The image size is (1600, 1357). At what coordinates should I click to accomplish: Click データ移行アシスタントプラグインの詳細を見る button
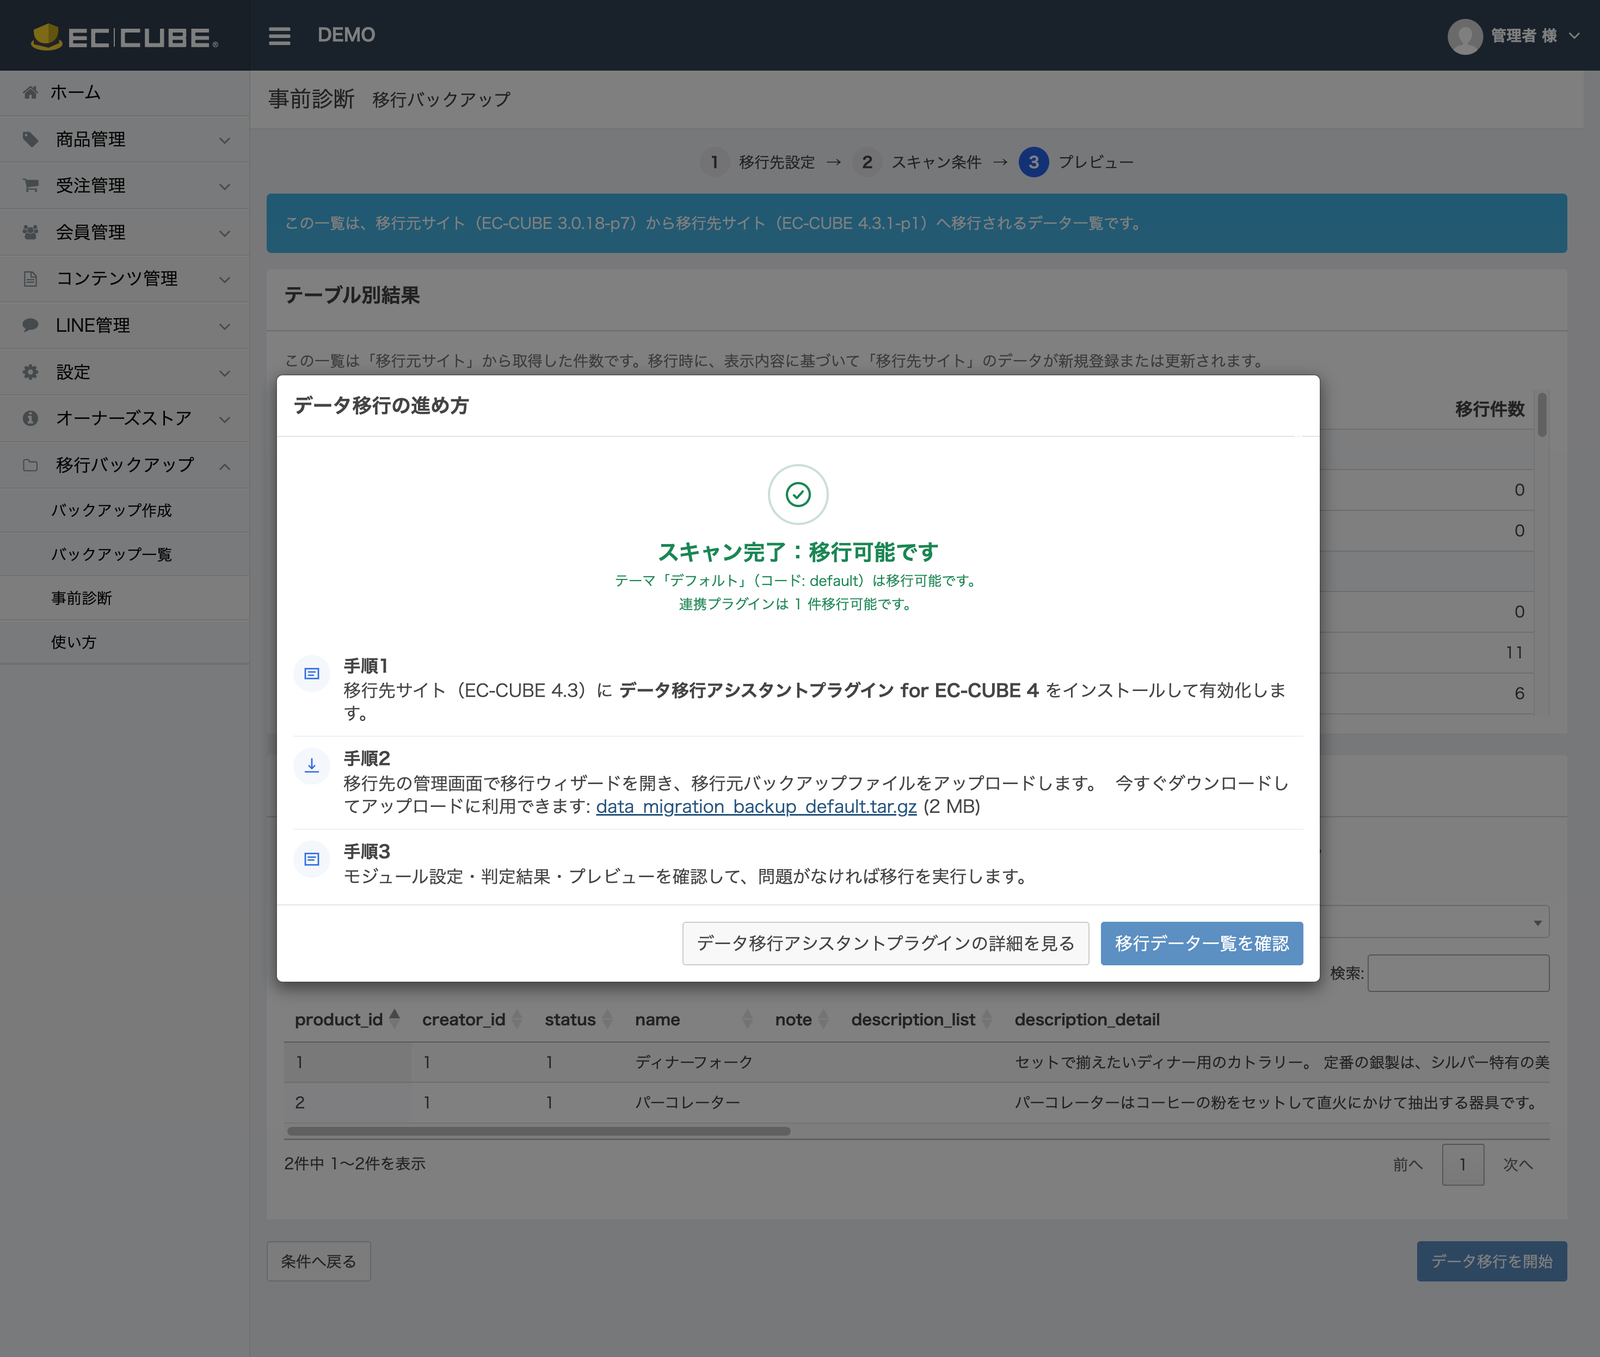point(885,943)
